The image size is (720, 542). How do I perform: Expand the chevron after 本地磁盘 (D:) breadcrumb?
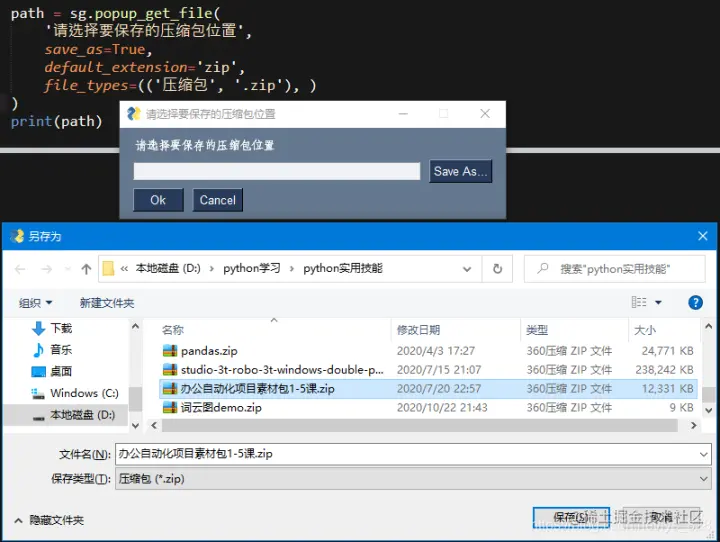pyautogui.click(x=212, y=269)
